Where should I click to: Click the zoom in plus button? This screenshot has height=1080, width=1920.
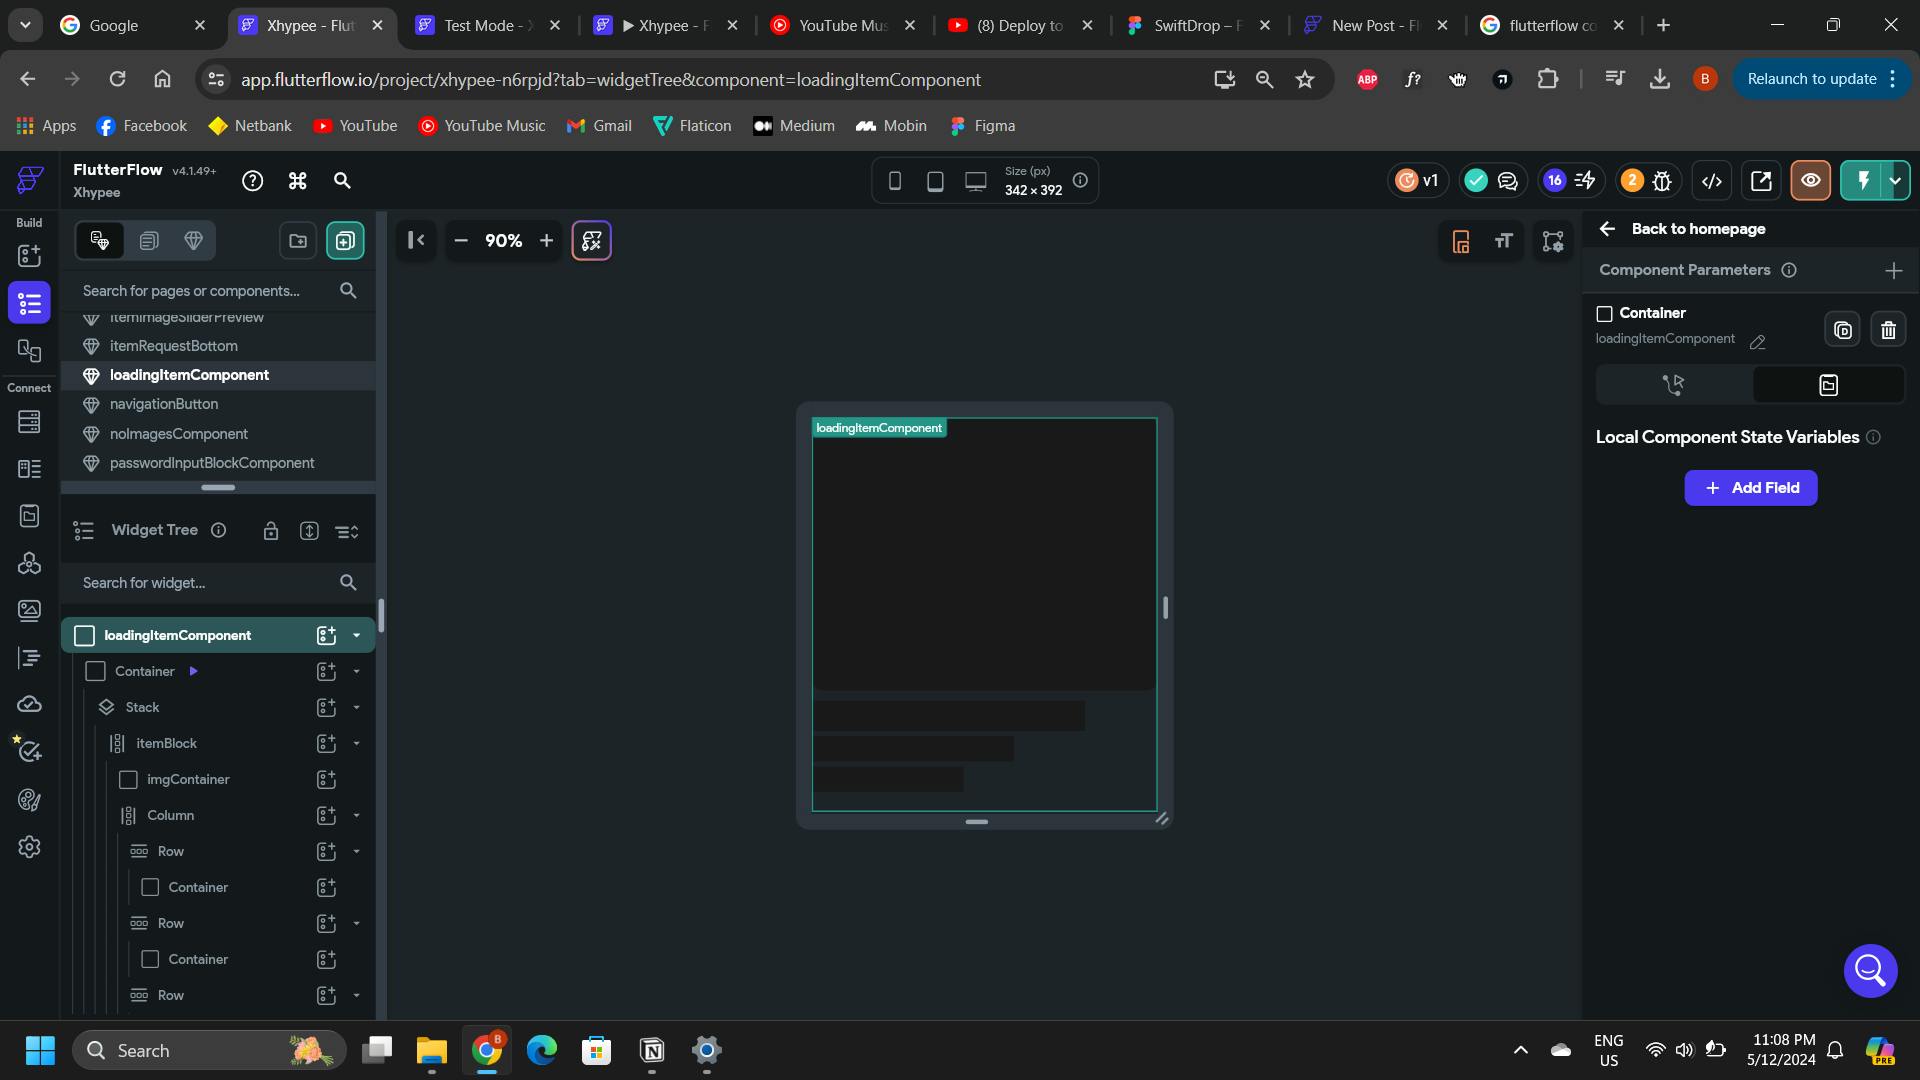click(x=546, y=241)
